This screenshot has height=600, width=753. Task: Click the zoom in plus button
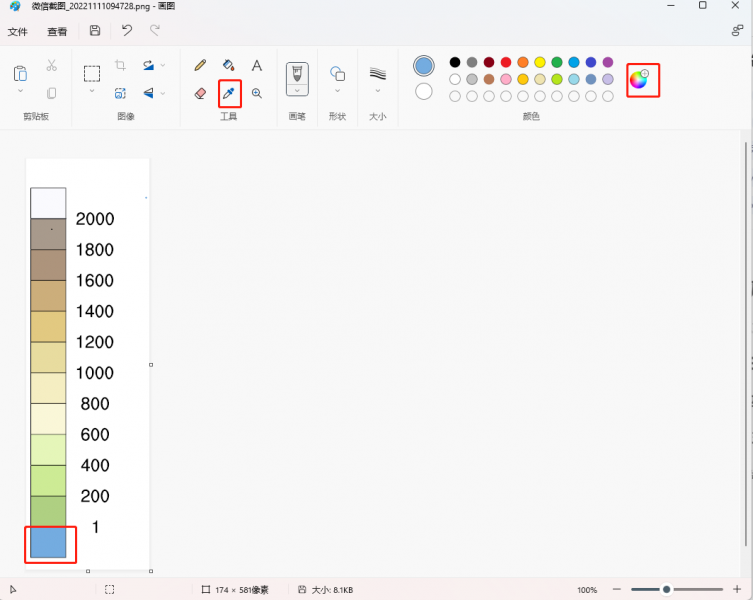click(737, 589)
